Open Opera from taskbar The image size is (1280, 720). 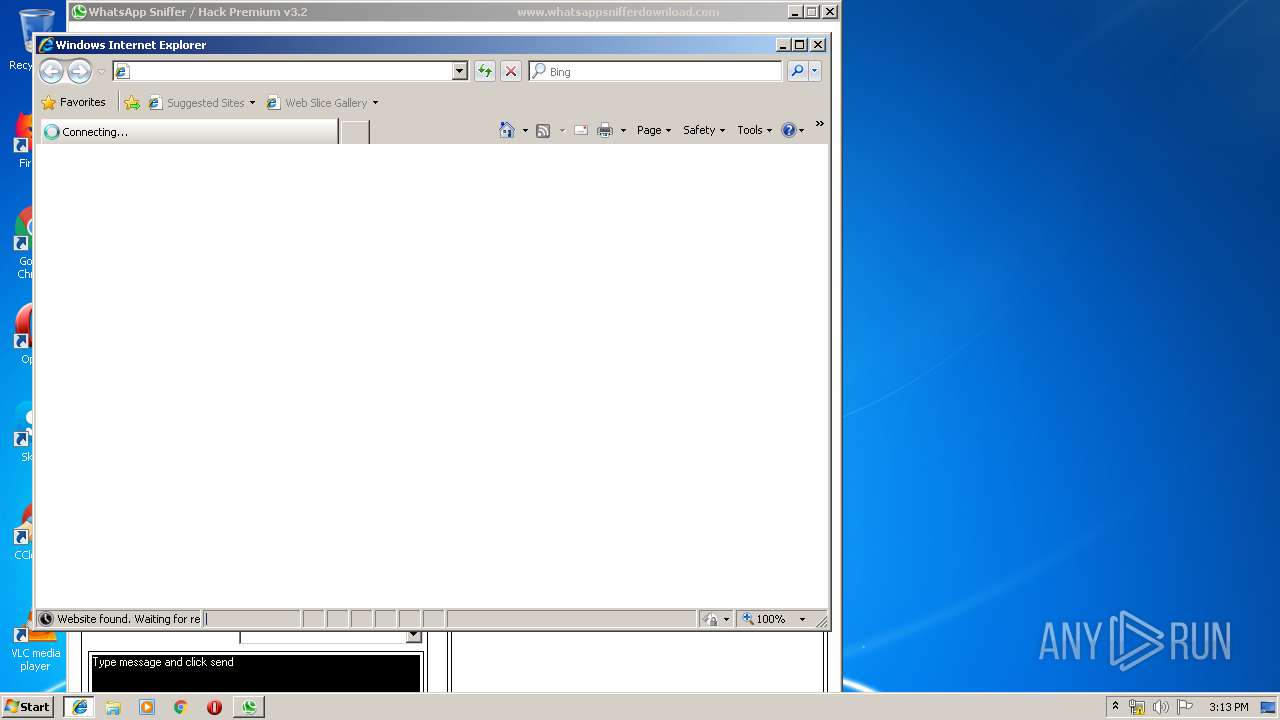click(x=214, y=707)
